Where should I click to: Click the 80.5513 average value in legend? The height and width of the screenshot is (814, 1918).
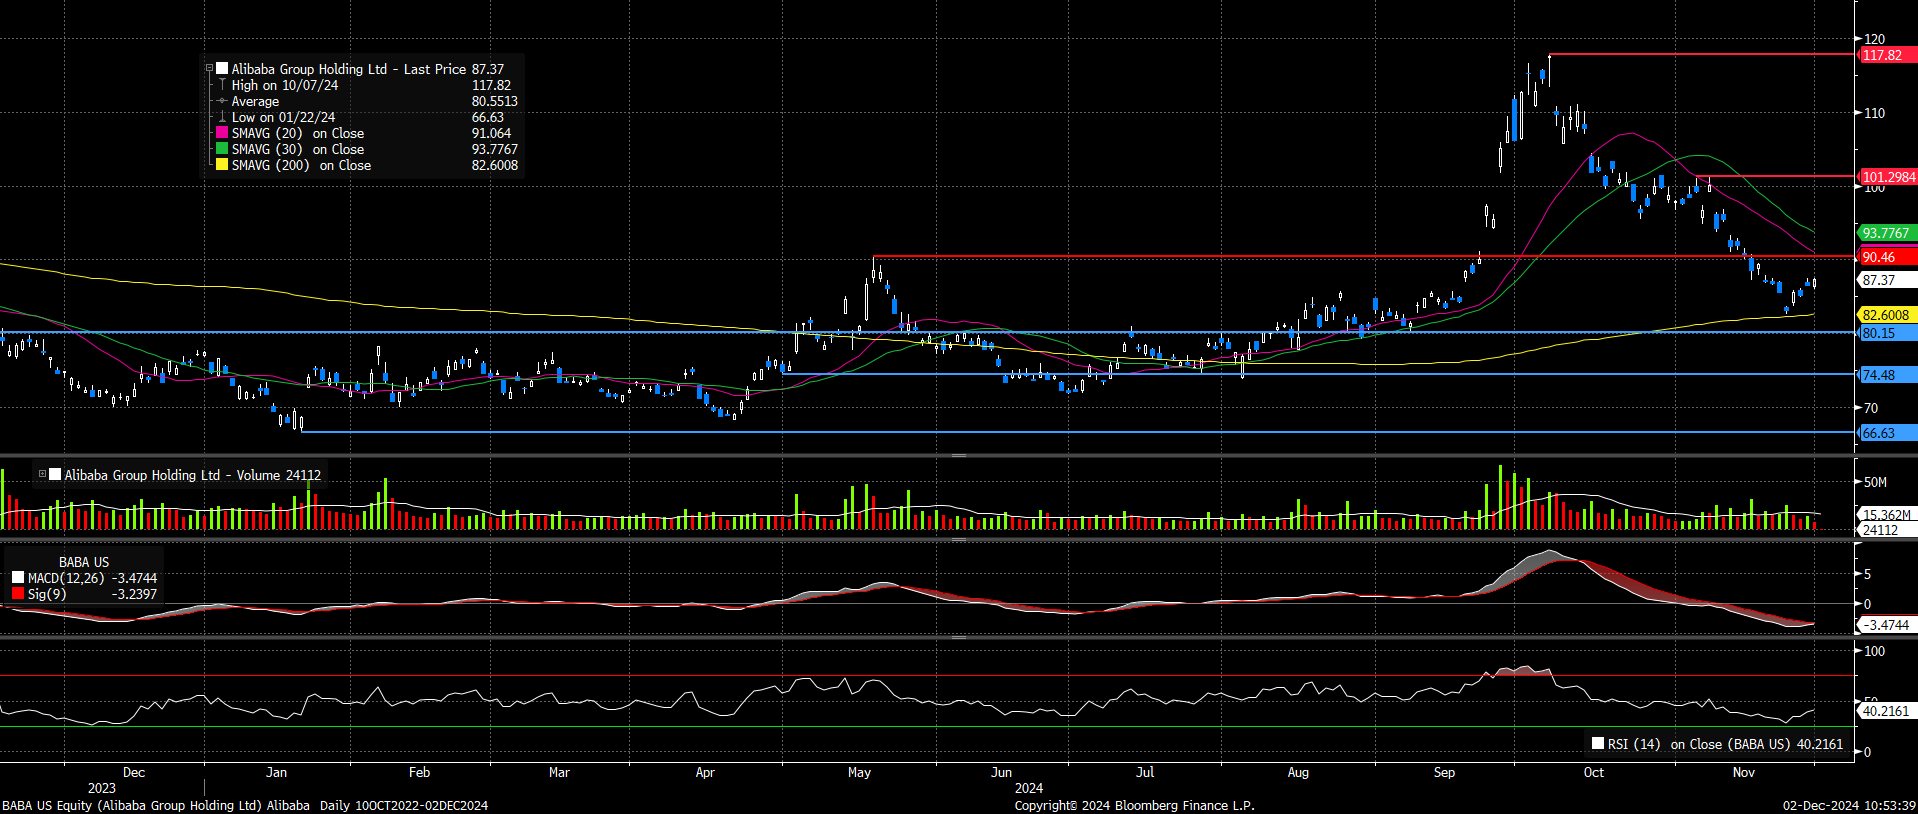pyautogui.click(x=495, y=101)
